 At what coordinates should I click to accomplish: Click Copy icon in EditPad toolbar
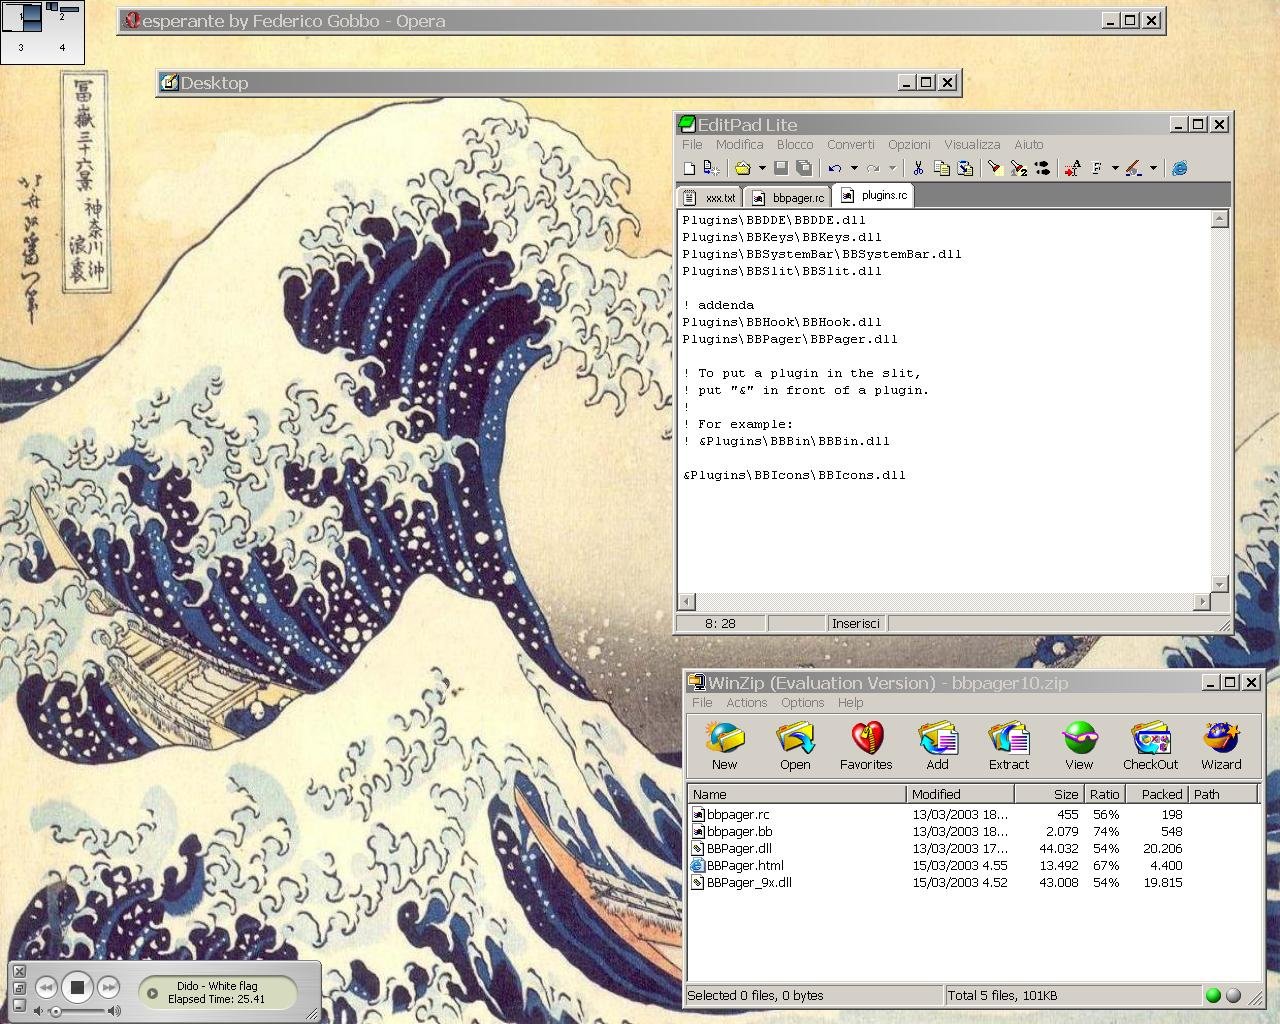(x=941, y=169)
